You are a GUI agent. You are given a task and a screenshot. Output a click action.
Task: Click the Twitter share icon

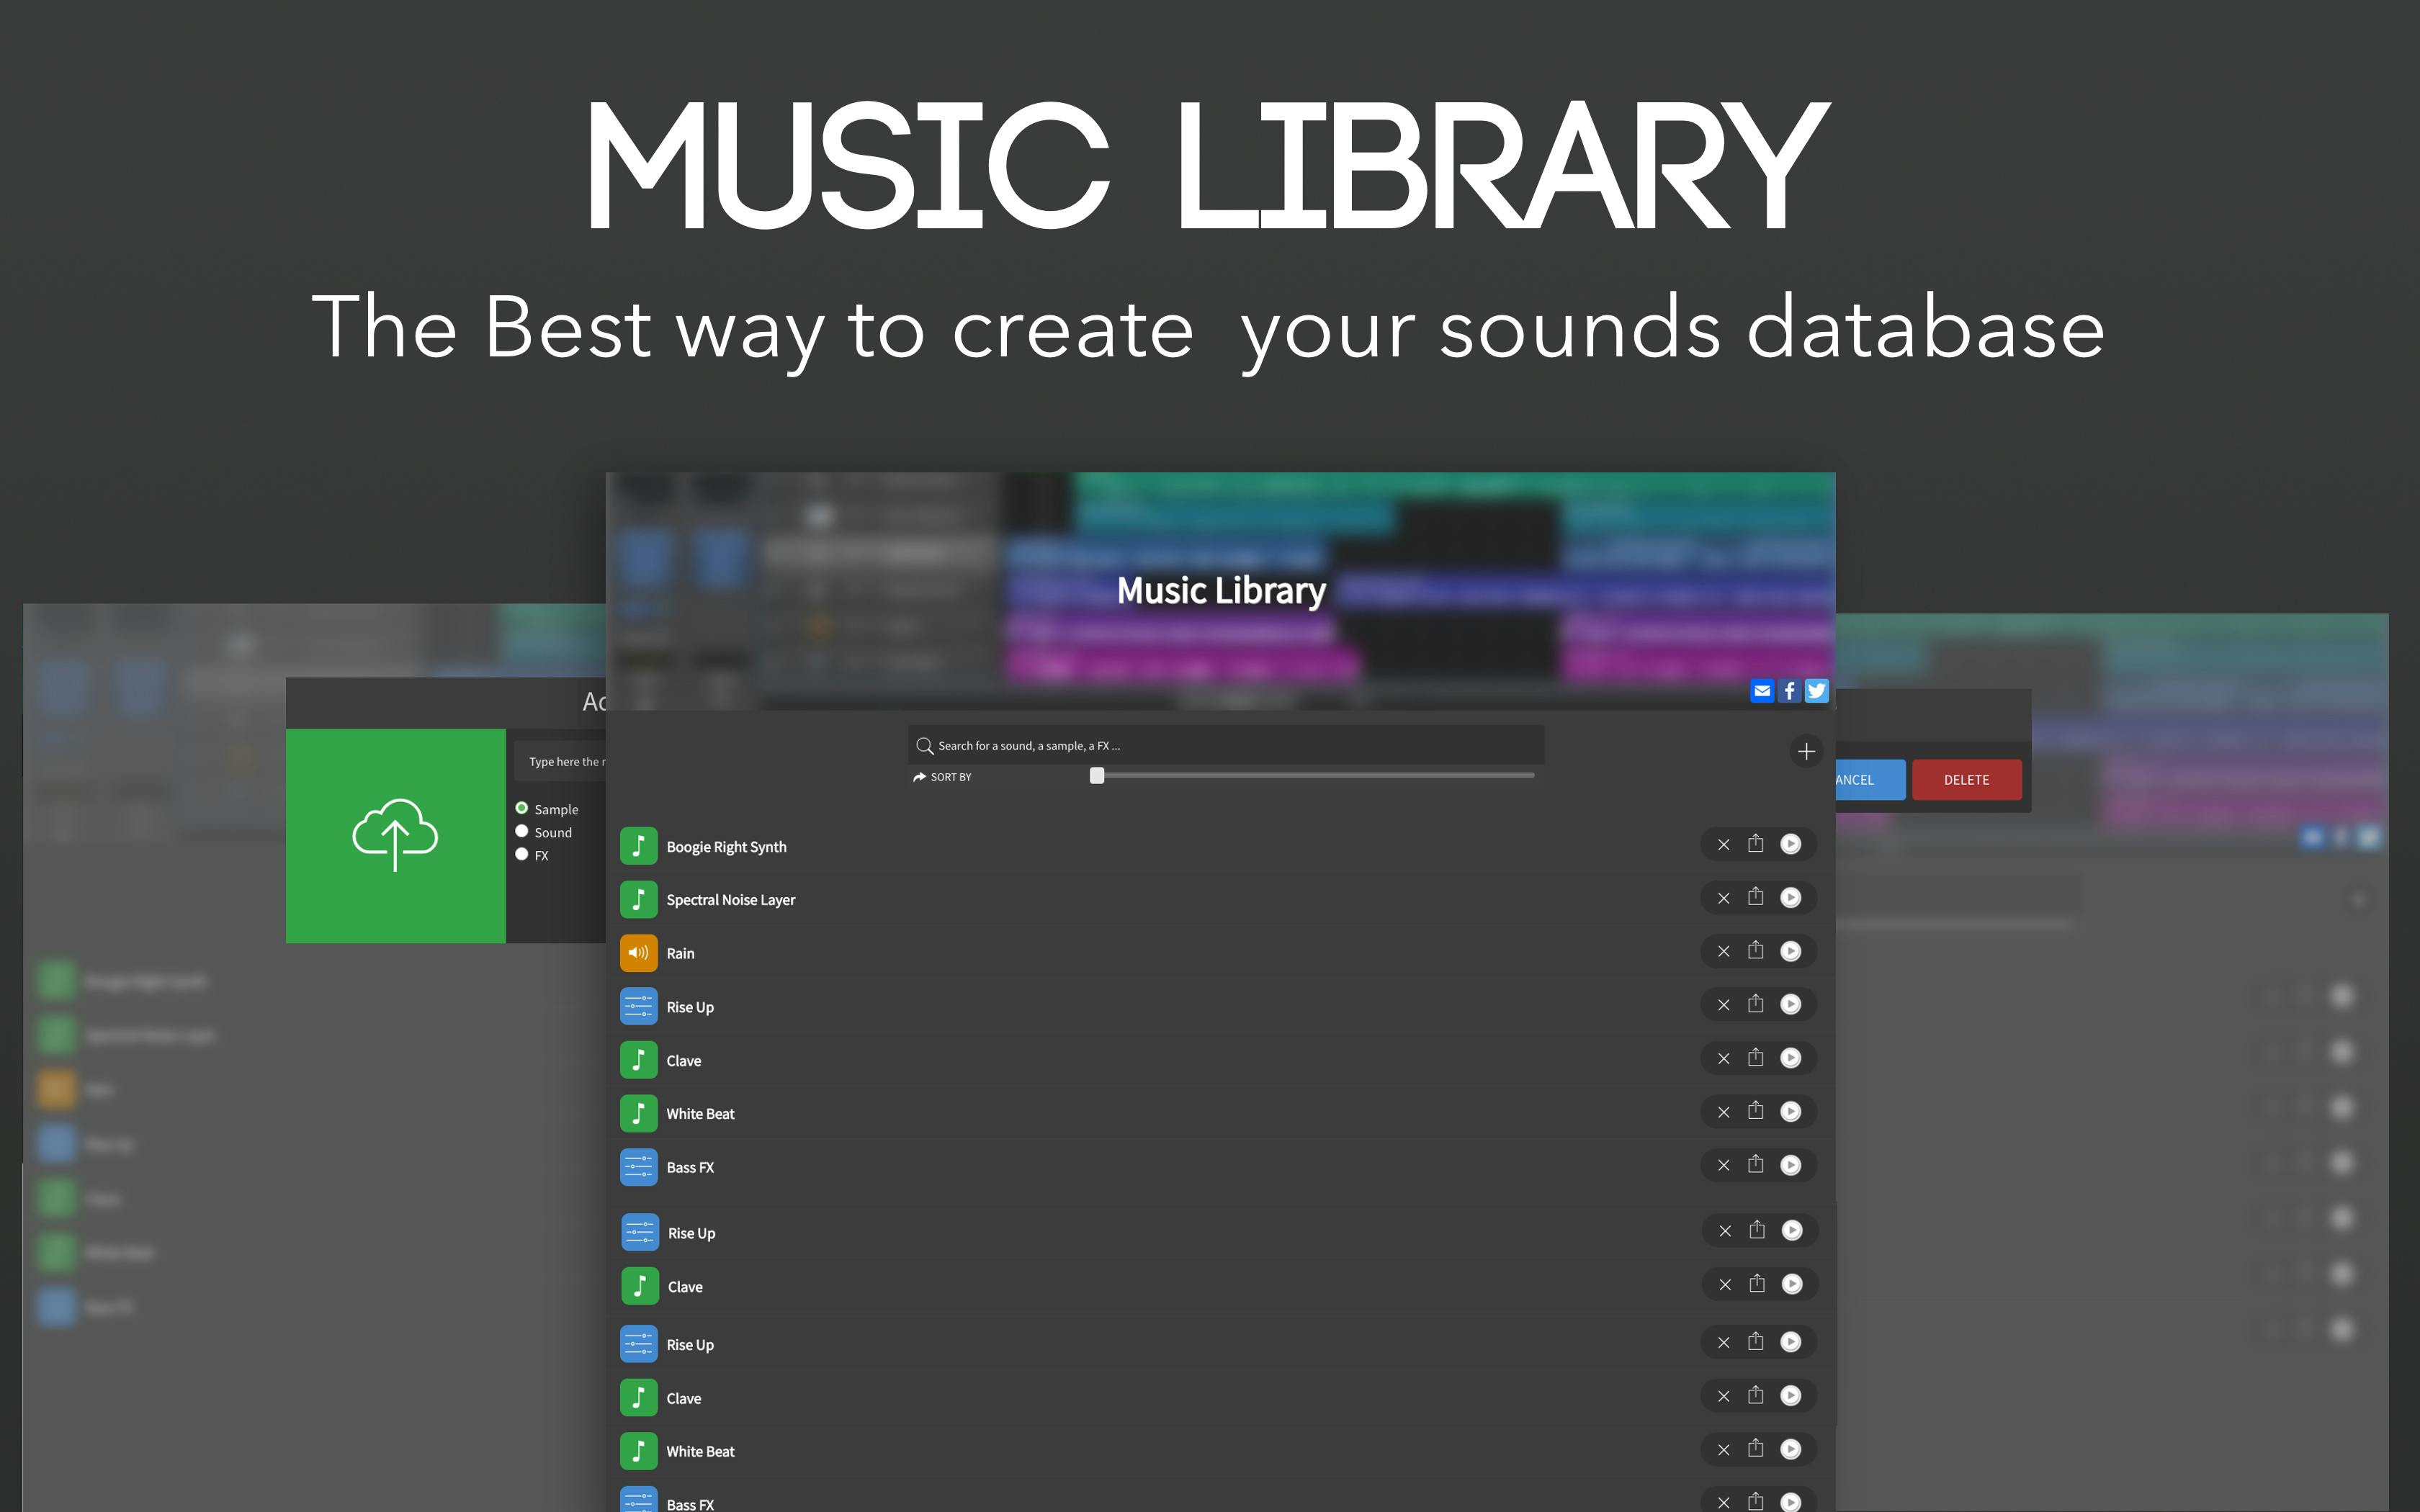[x=1816, y=690]
